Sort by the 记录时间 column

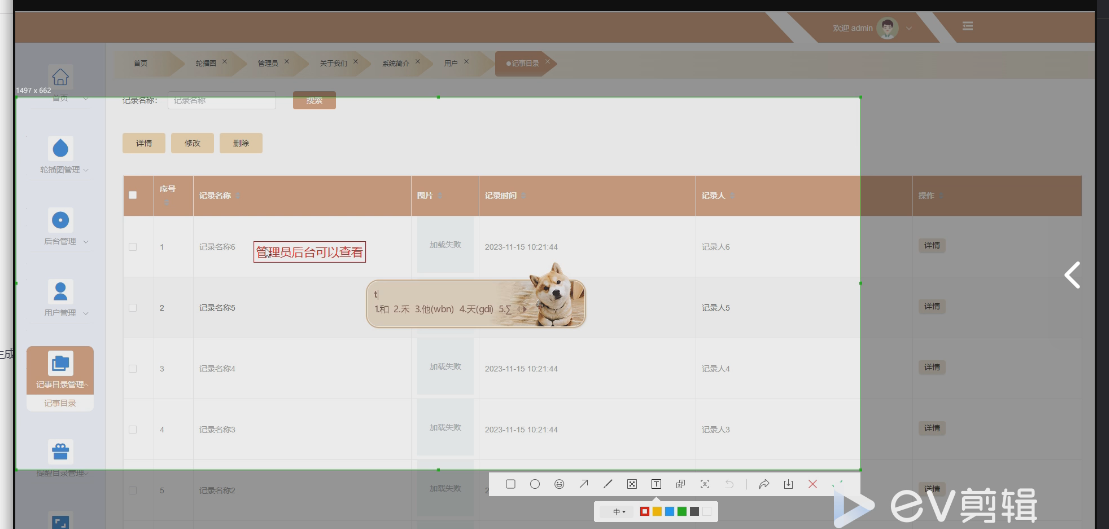(x=523, y=196)
